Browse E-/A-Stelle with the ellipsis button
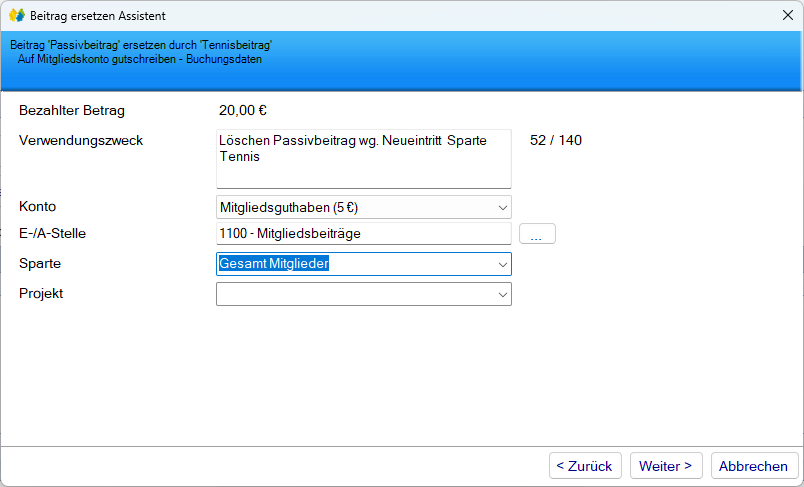Image resolution: width=804 pixels, height=487 pixels. point(537,234)
